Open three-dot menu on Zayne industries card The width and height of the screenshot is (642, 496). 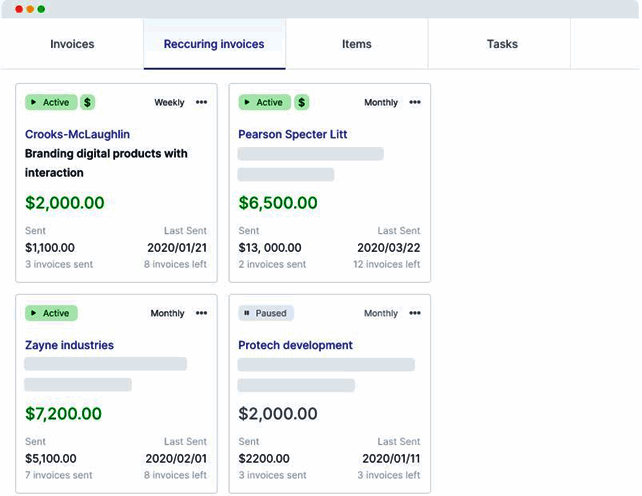pos(202,313)
